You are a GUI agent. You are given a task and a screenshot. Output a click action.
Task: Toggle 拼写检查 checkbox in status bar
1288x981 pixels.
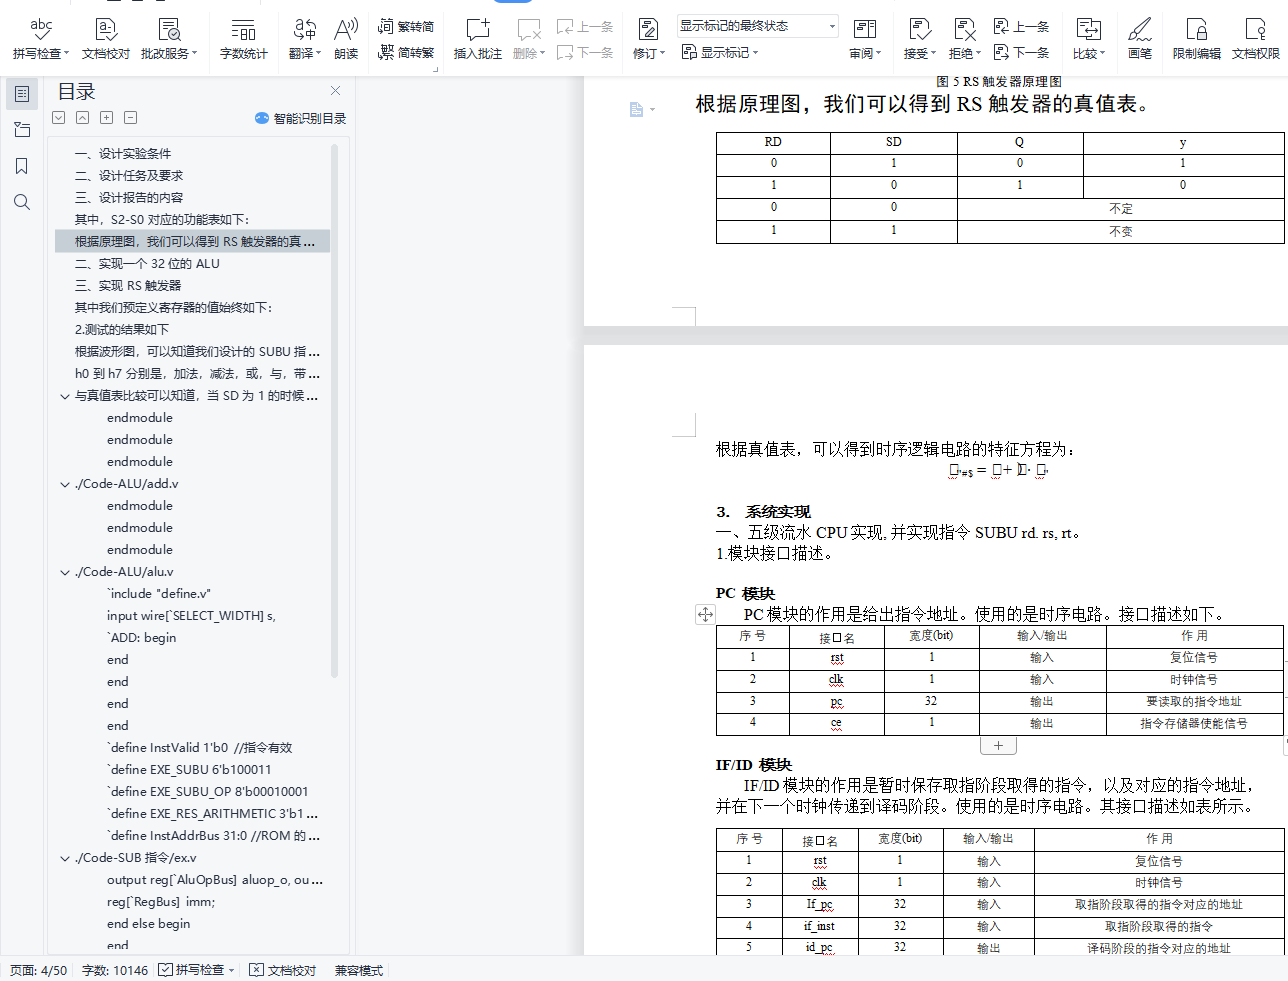165,970
